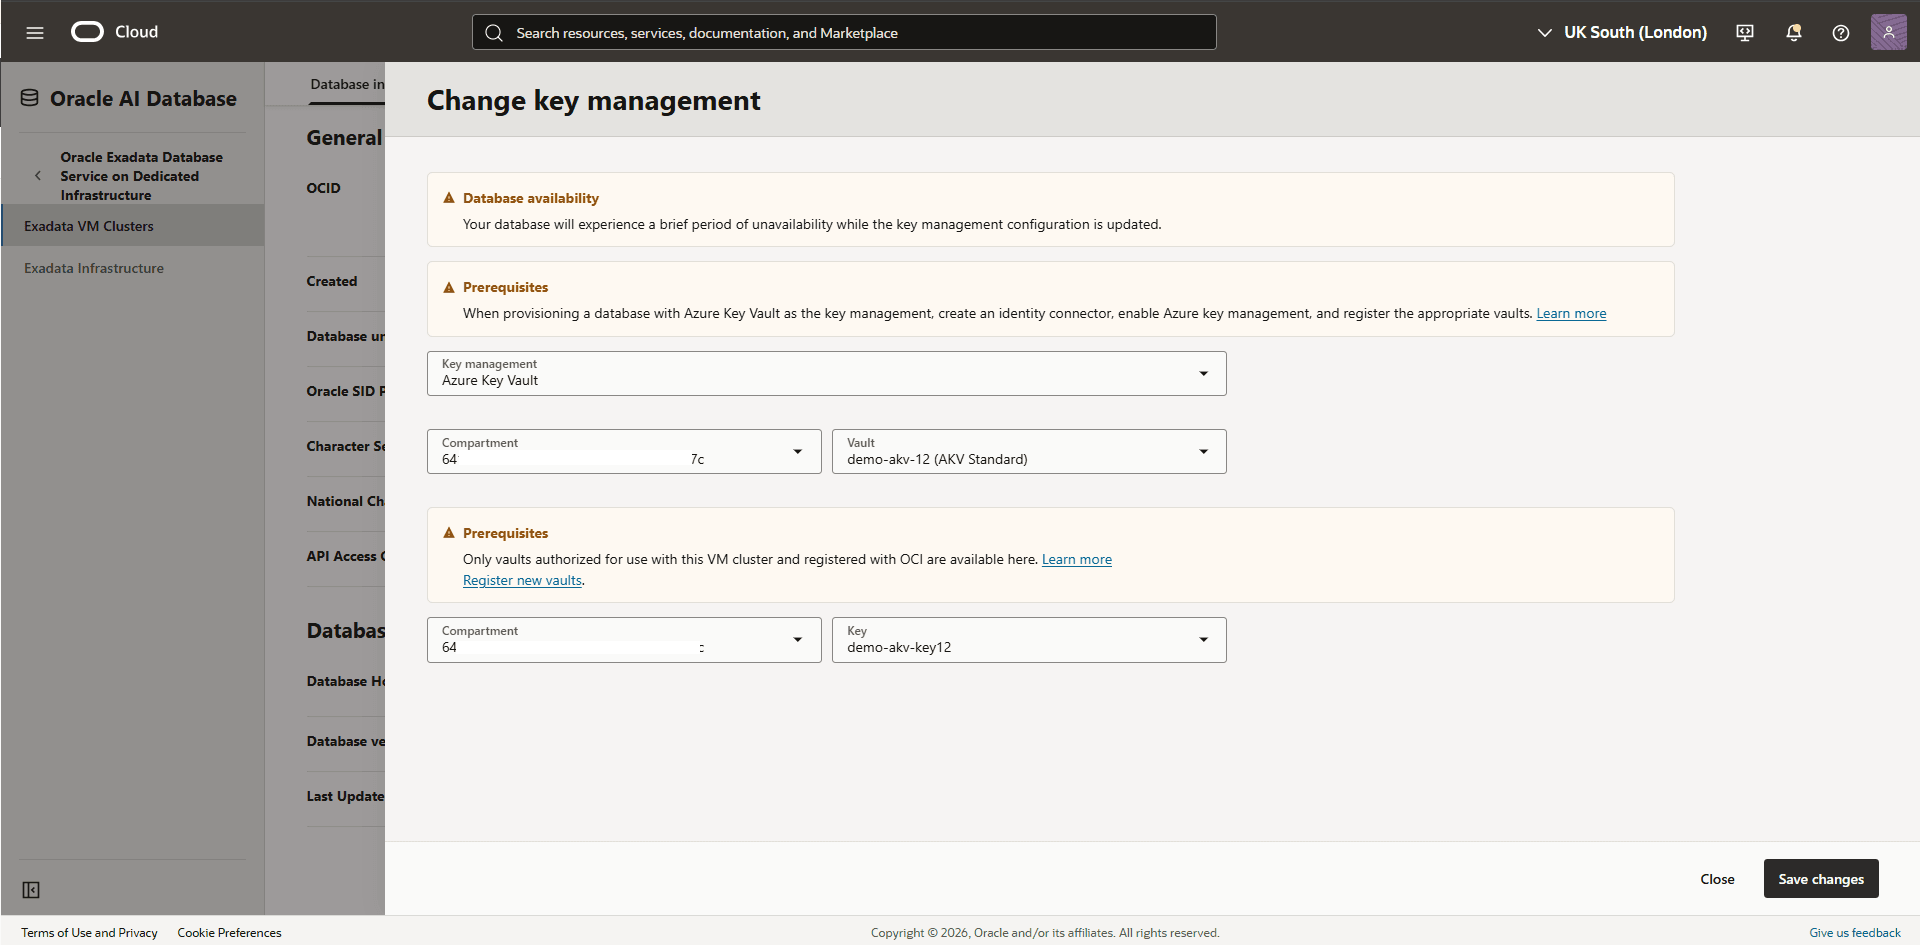This screenshot has width=1920, height=945.
Task: Open the Key dropdown showing demo-akv-key12
Action: [1204, 639]
